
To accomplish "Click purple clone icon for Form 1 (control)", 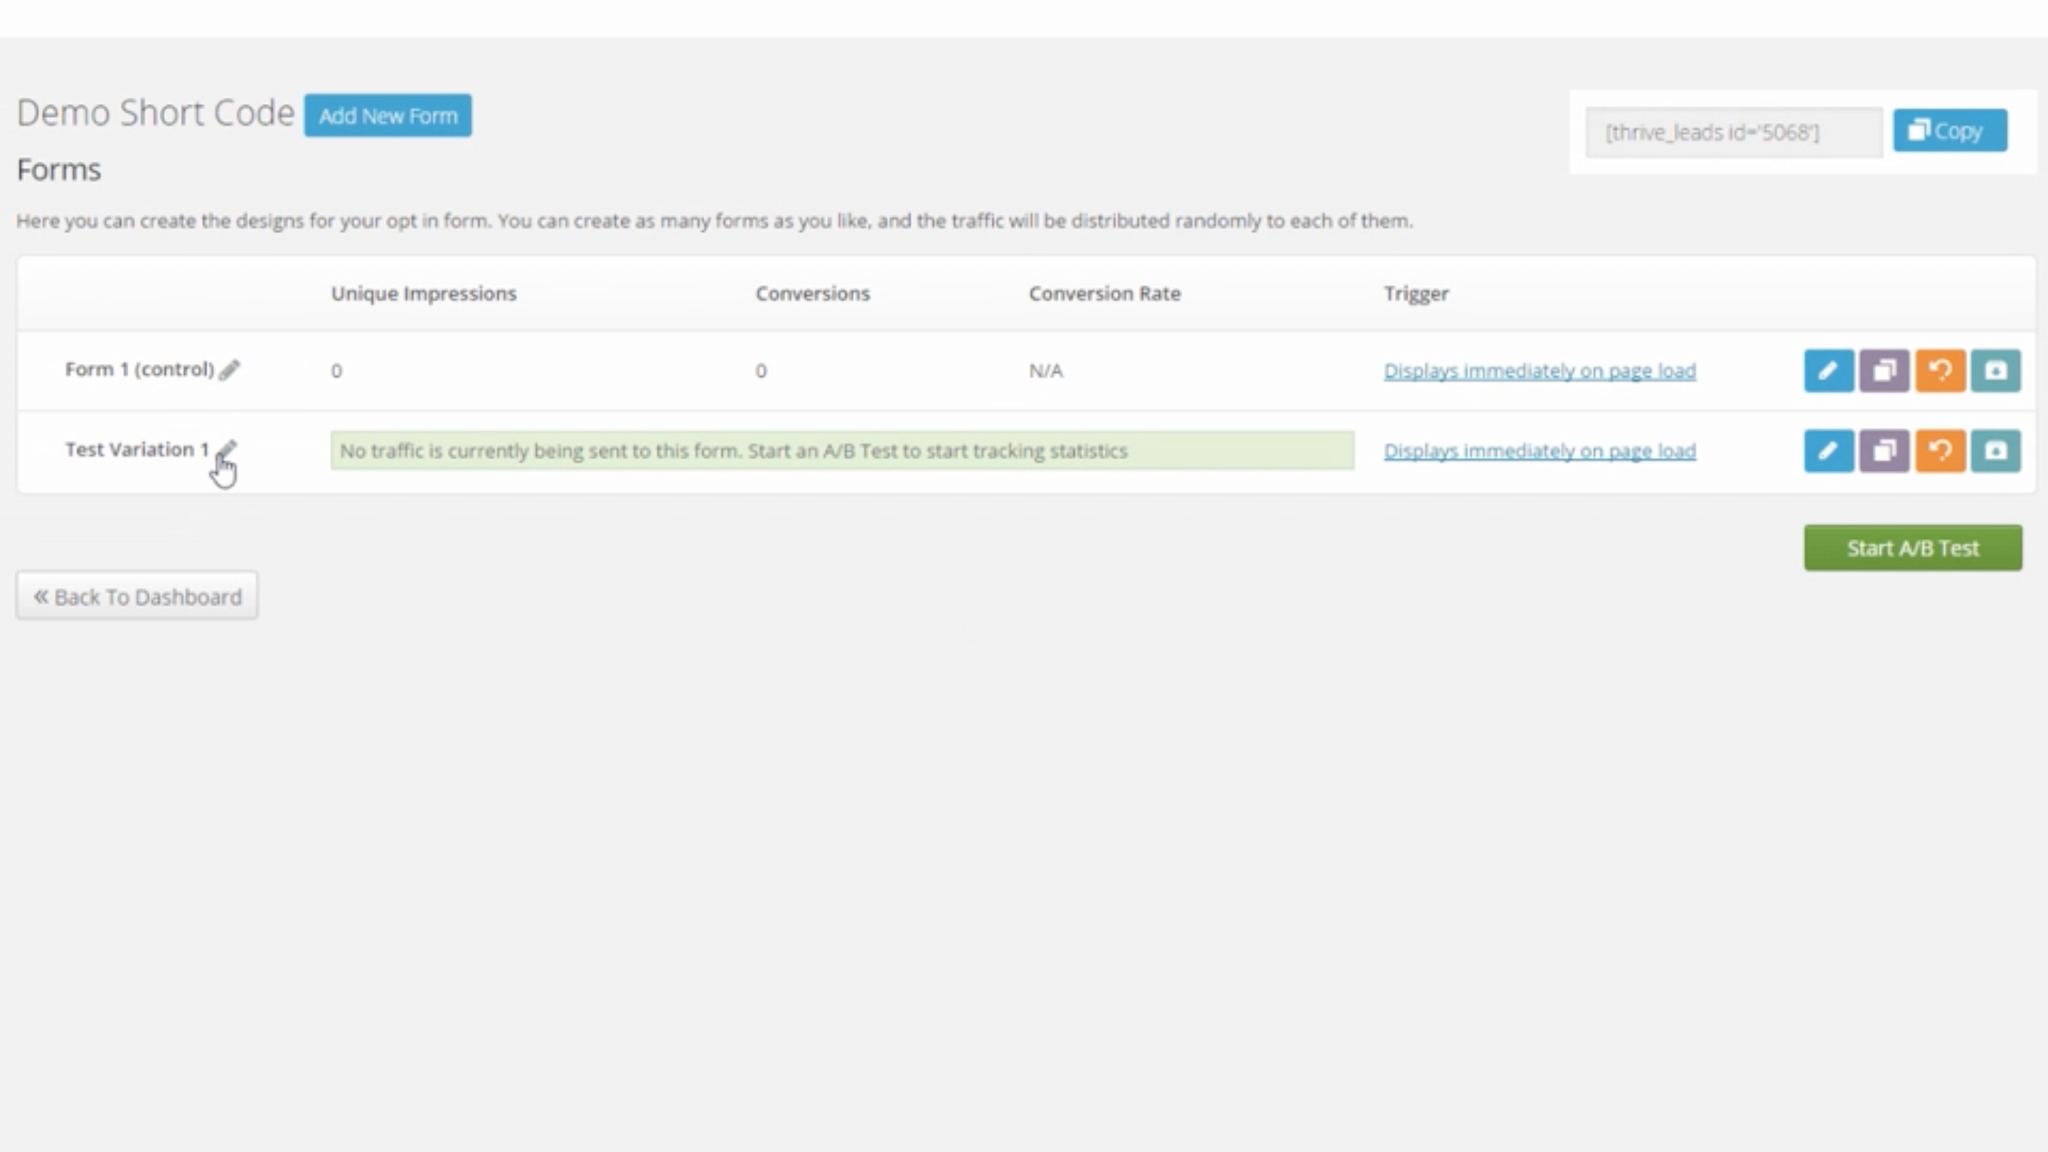I will click(1884, 371).
